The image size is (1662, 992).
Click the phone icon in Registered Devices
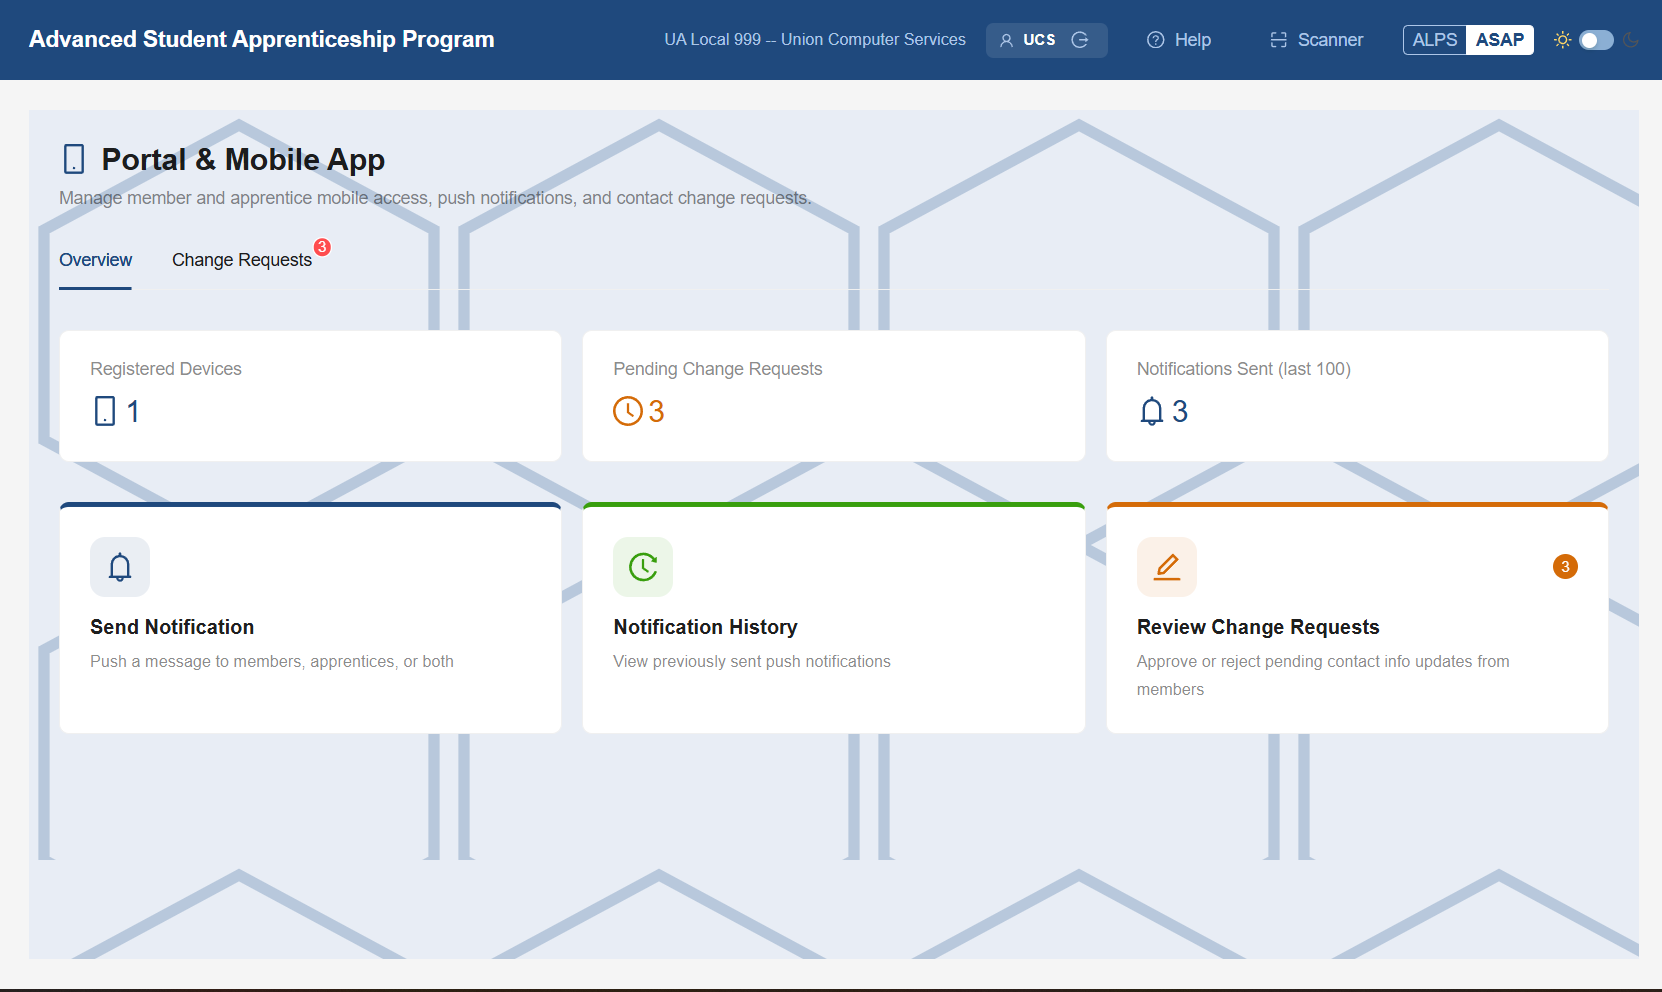105,411
